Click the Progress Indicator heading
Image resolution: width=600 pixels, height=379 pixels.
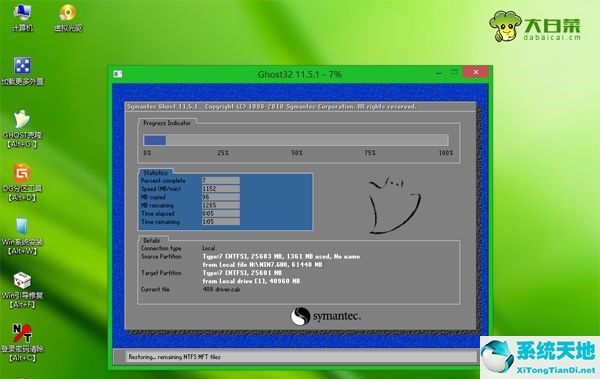167,123
